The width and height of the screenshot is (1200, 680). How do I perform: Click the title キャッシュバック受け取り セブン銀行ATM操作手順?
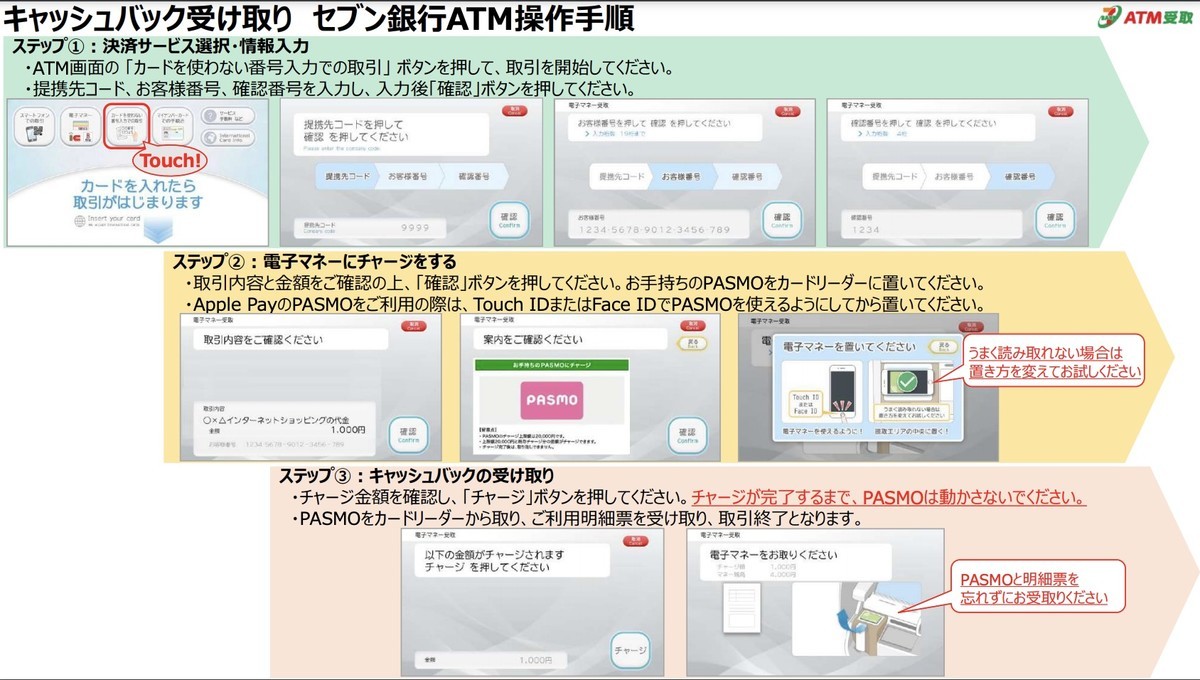(319, 17)
